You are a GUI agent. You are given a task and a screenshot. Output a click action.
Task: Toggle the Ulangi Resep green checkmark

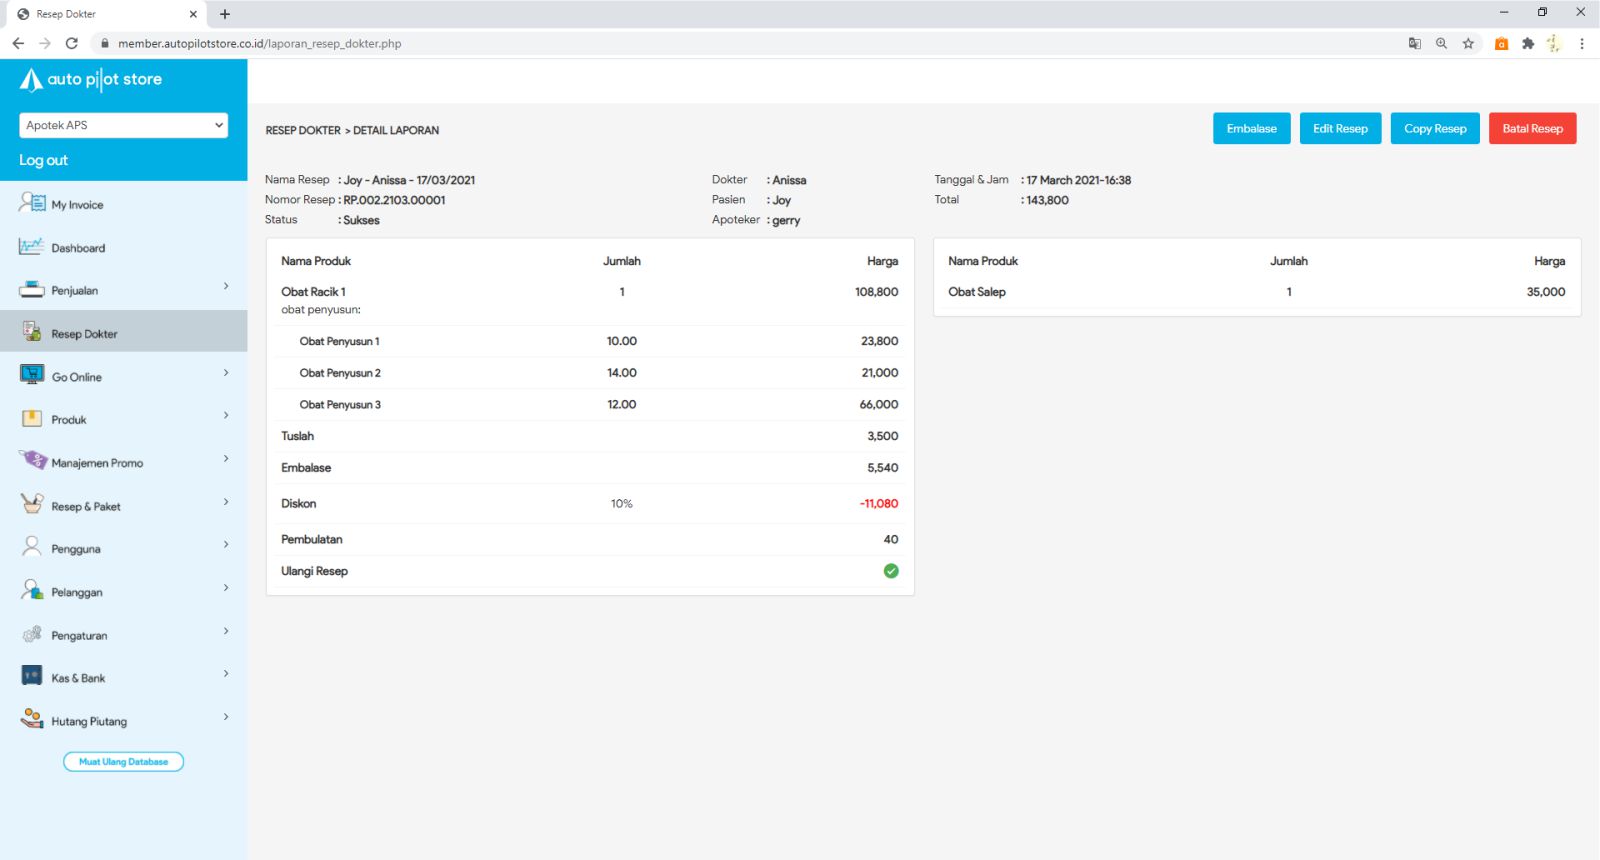[x=891, y=571]
